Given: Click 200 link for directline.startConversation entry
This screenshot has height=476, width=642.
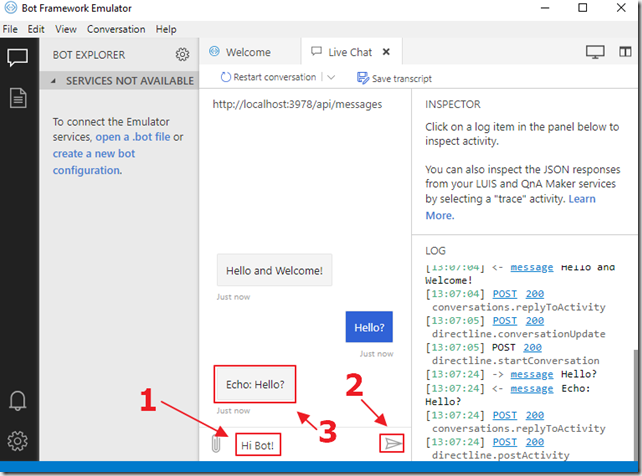Looking at the screenshot, I should coord(532,347).
